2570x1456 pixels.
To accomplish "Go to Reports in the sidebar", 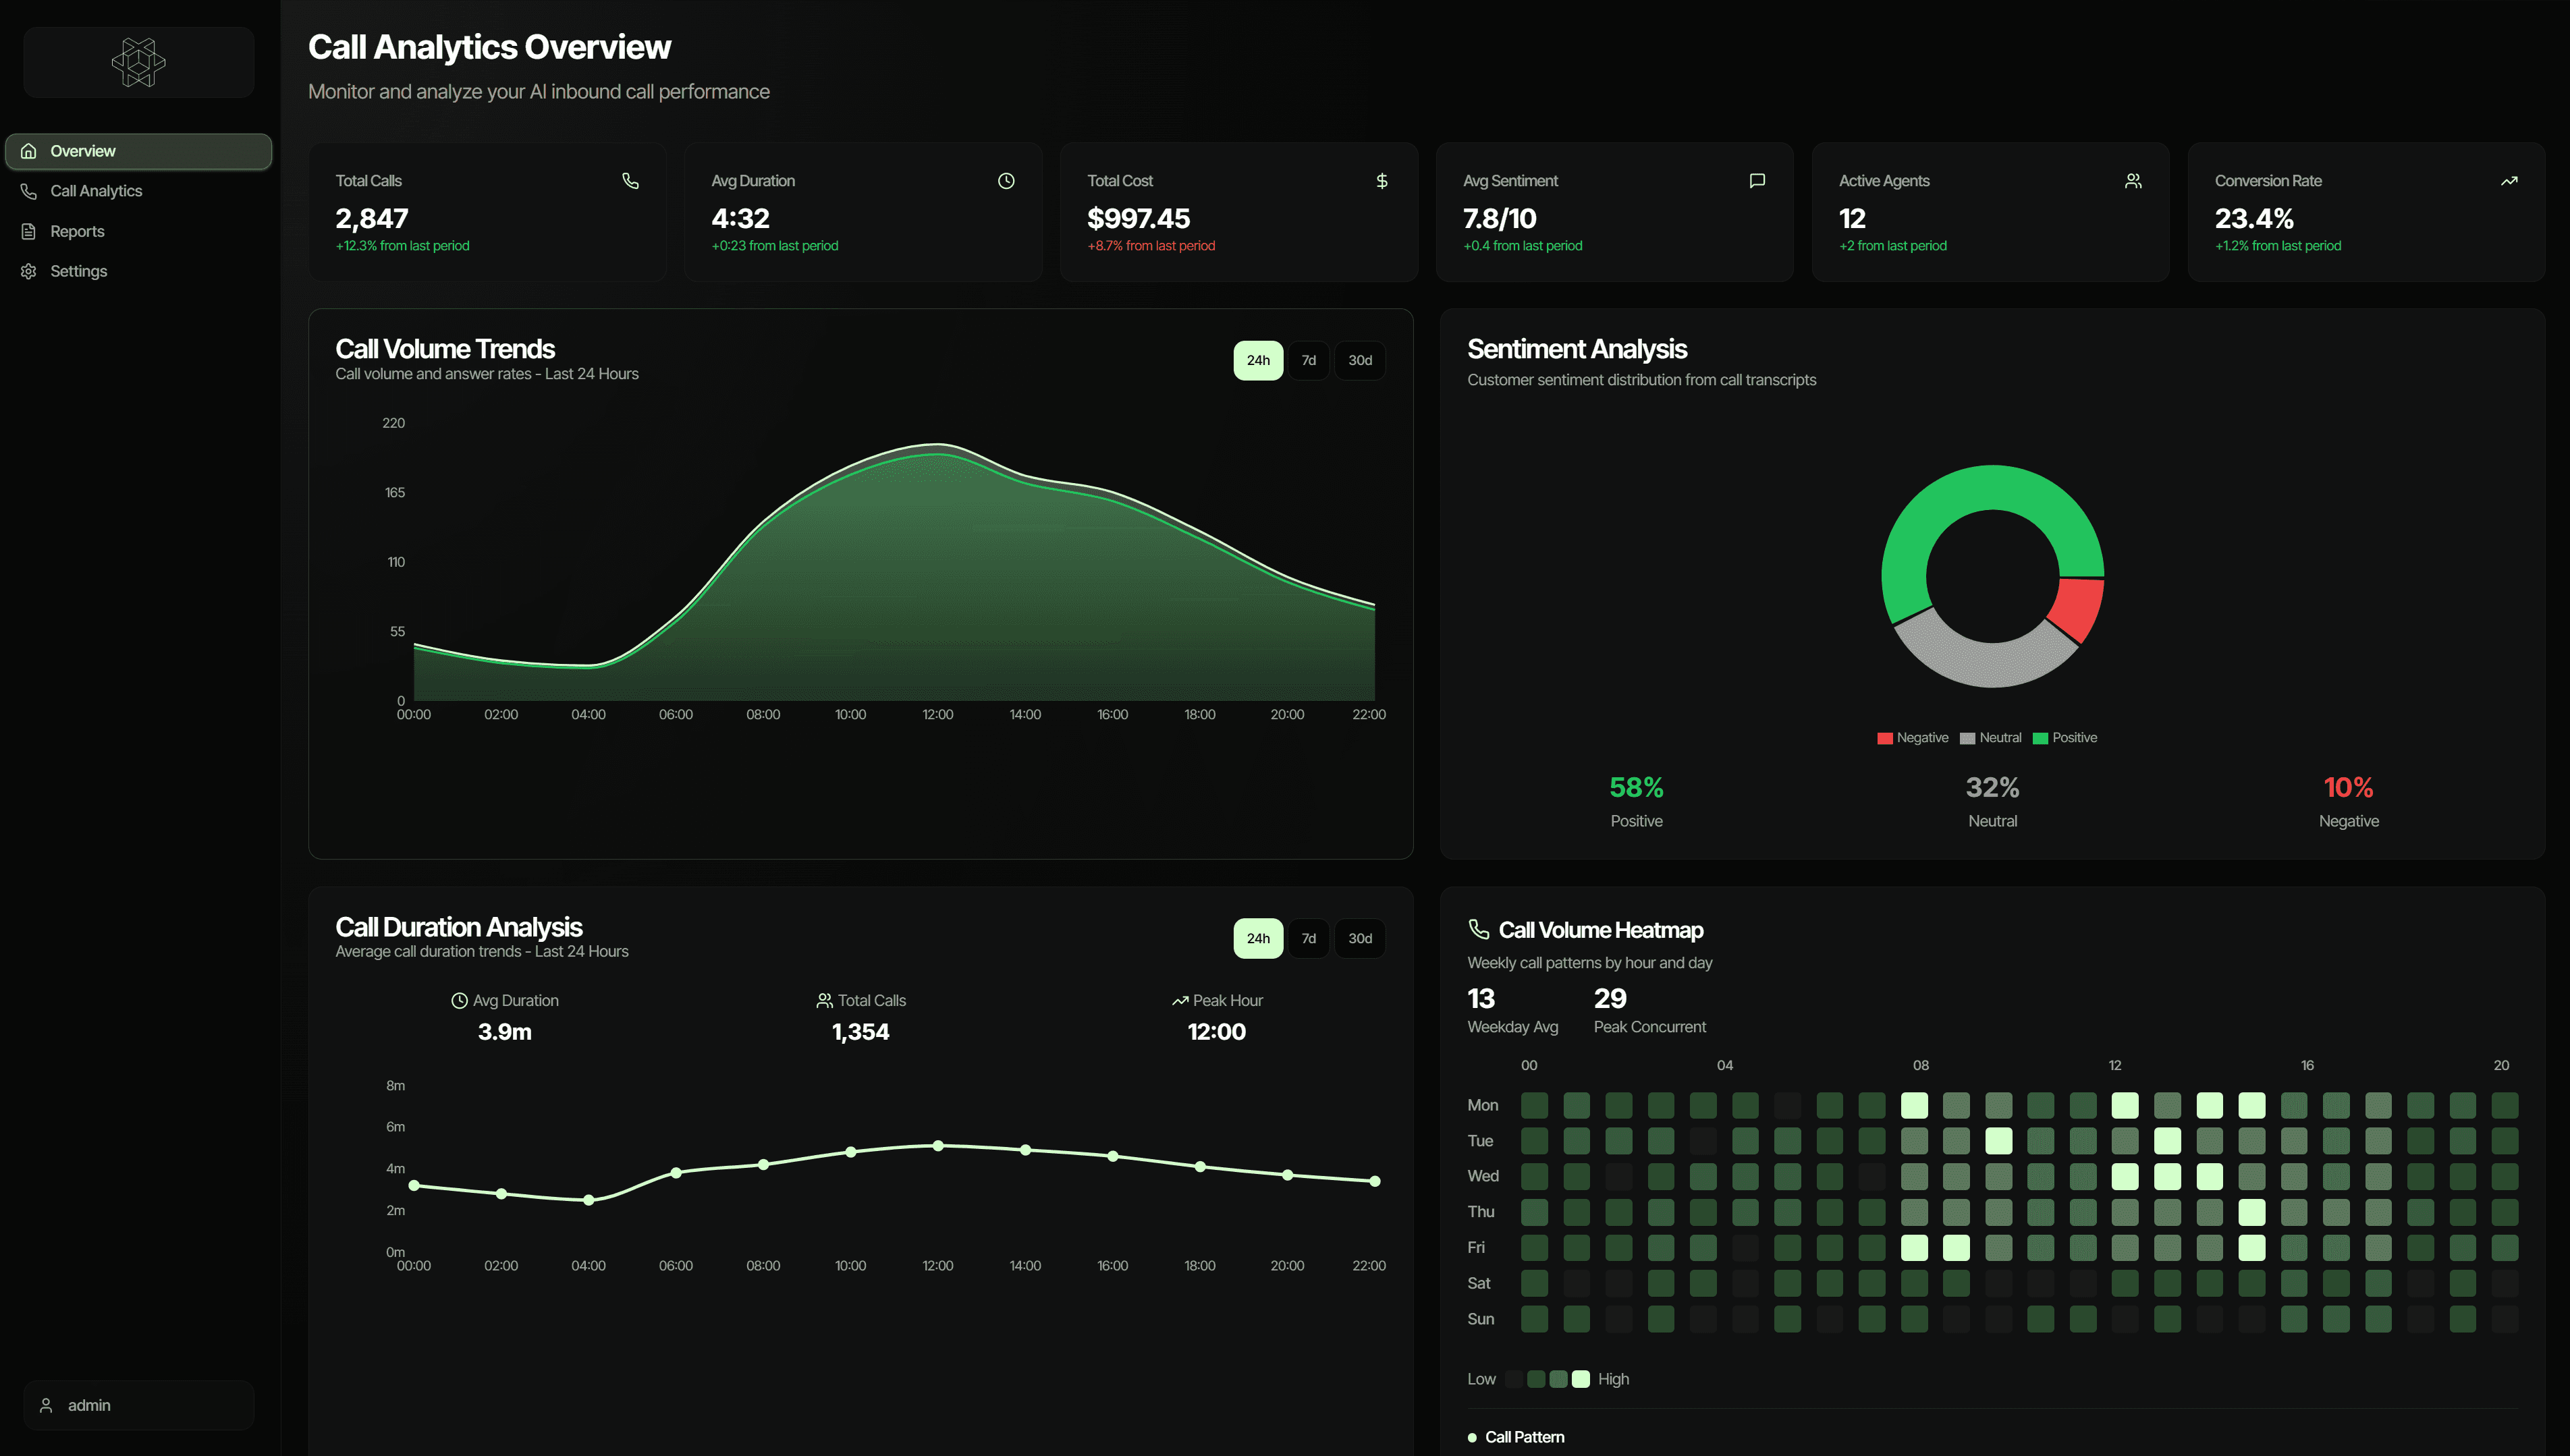I will point(77,231).
